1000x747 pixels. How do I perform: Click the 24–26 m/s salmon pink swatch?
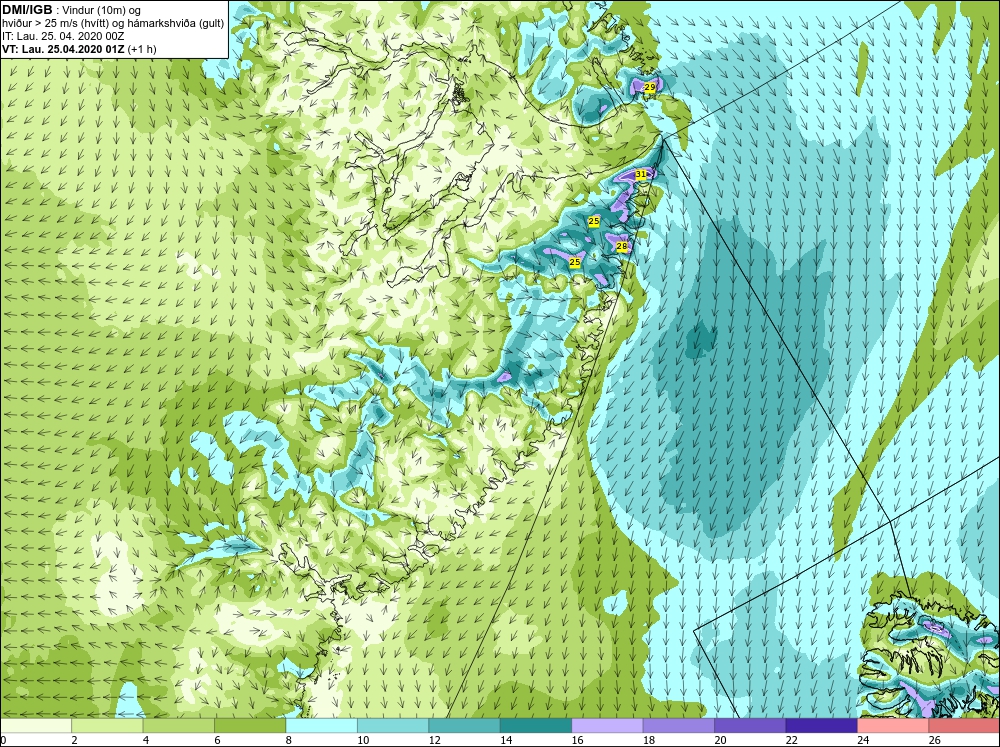click(x=893, y=725)
